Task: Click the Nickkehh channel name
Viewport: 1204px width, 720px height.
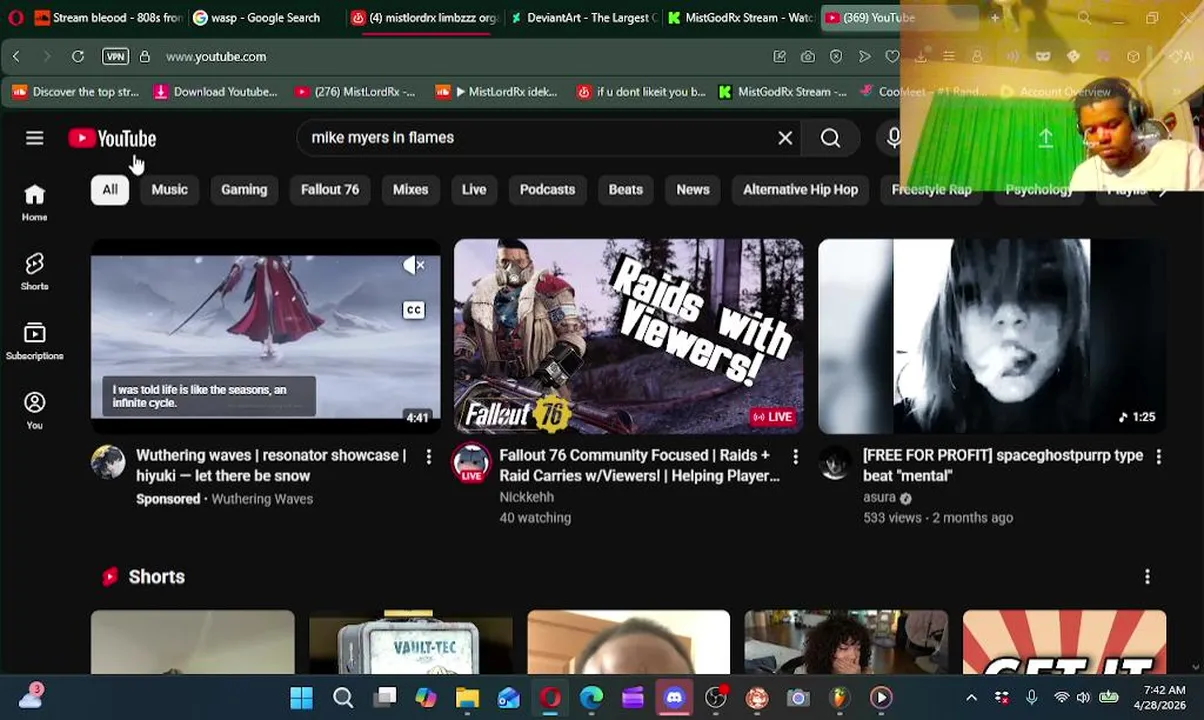Action: pyautogui.click(x=526, y=497)
